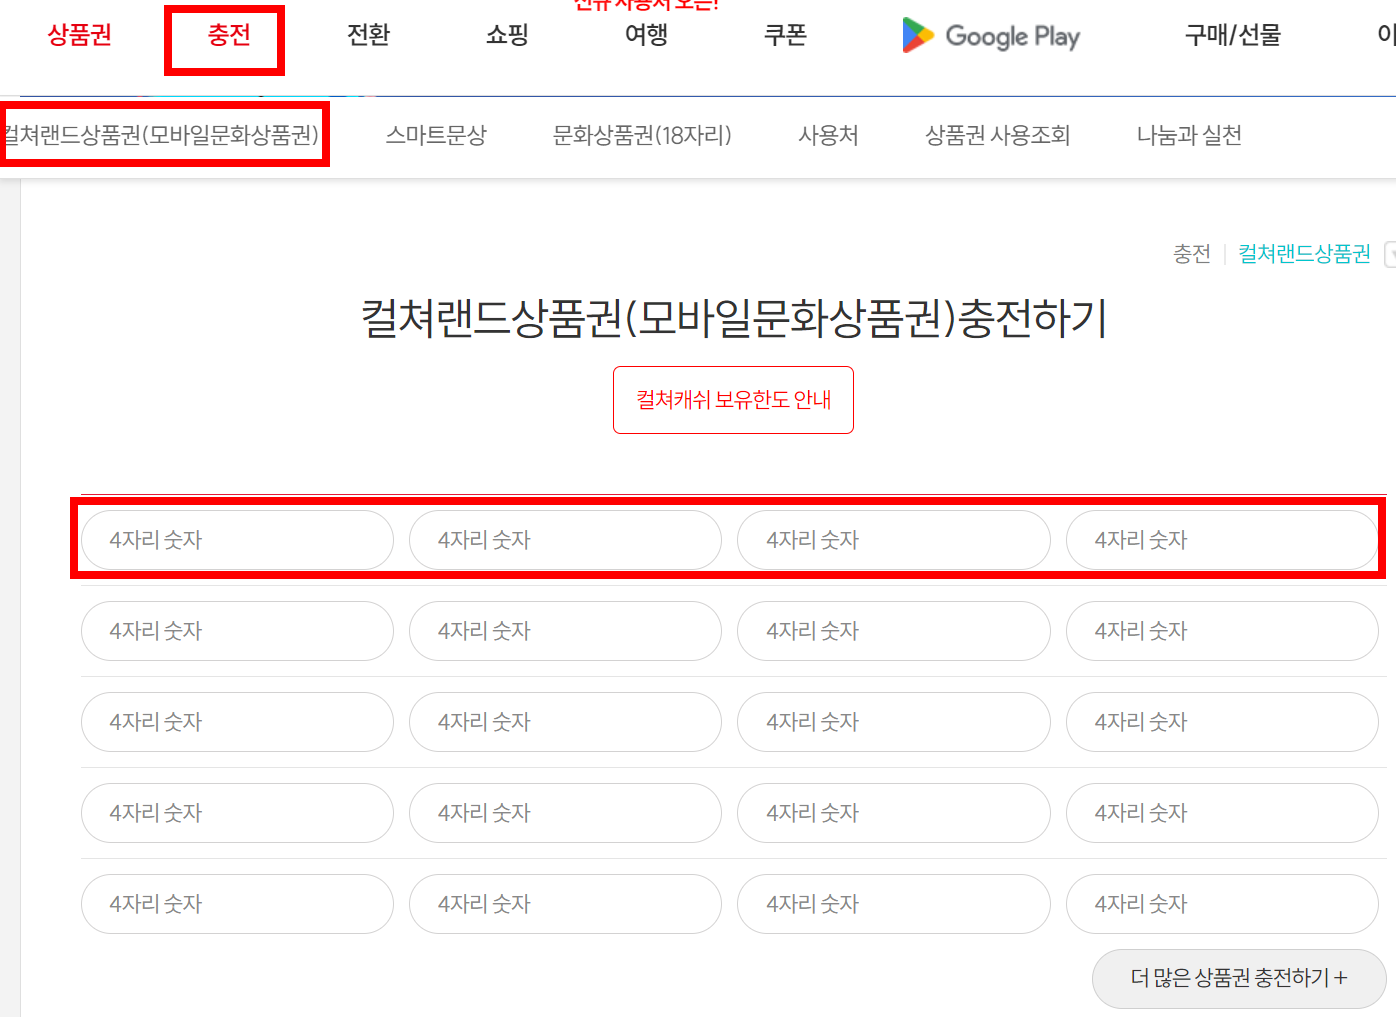Focus the first 4자리 숫자 field in row one
This screenshot has width=1396, height=1017.
tap(237, 540)
